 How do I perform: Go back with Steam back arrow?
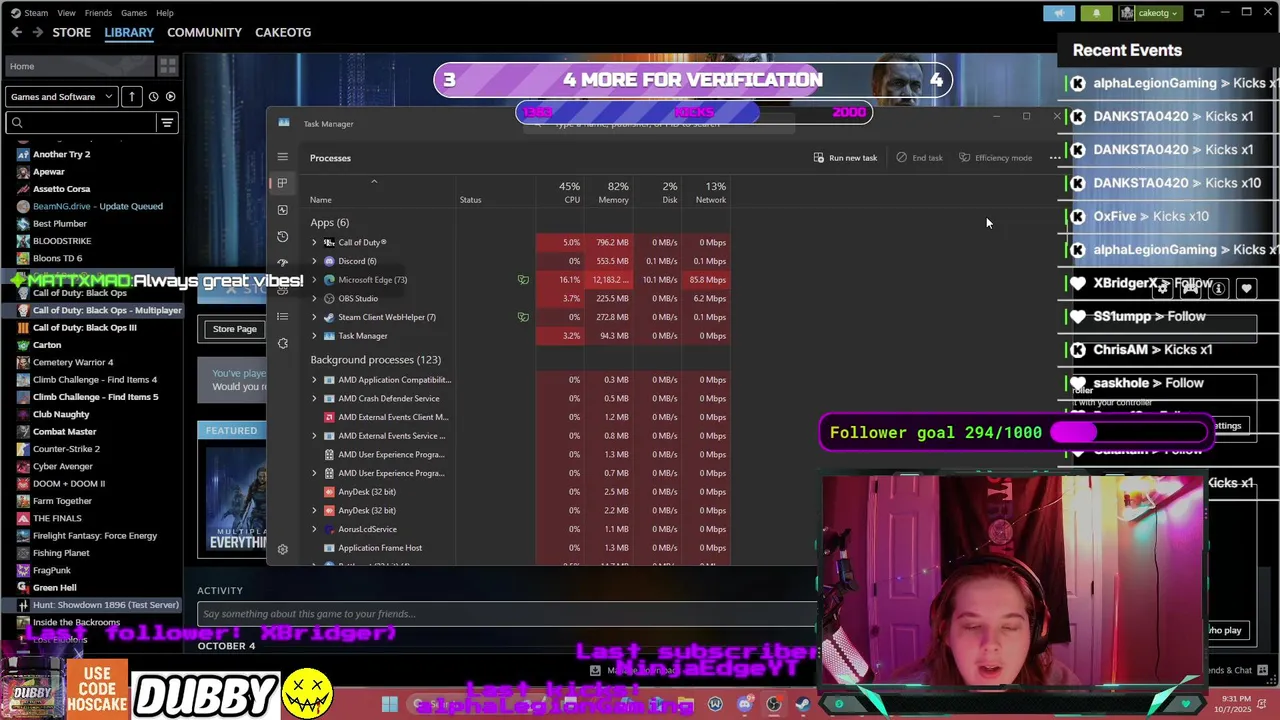click(x=16, y=32)
